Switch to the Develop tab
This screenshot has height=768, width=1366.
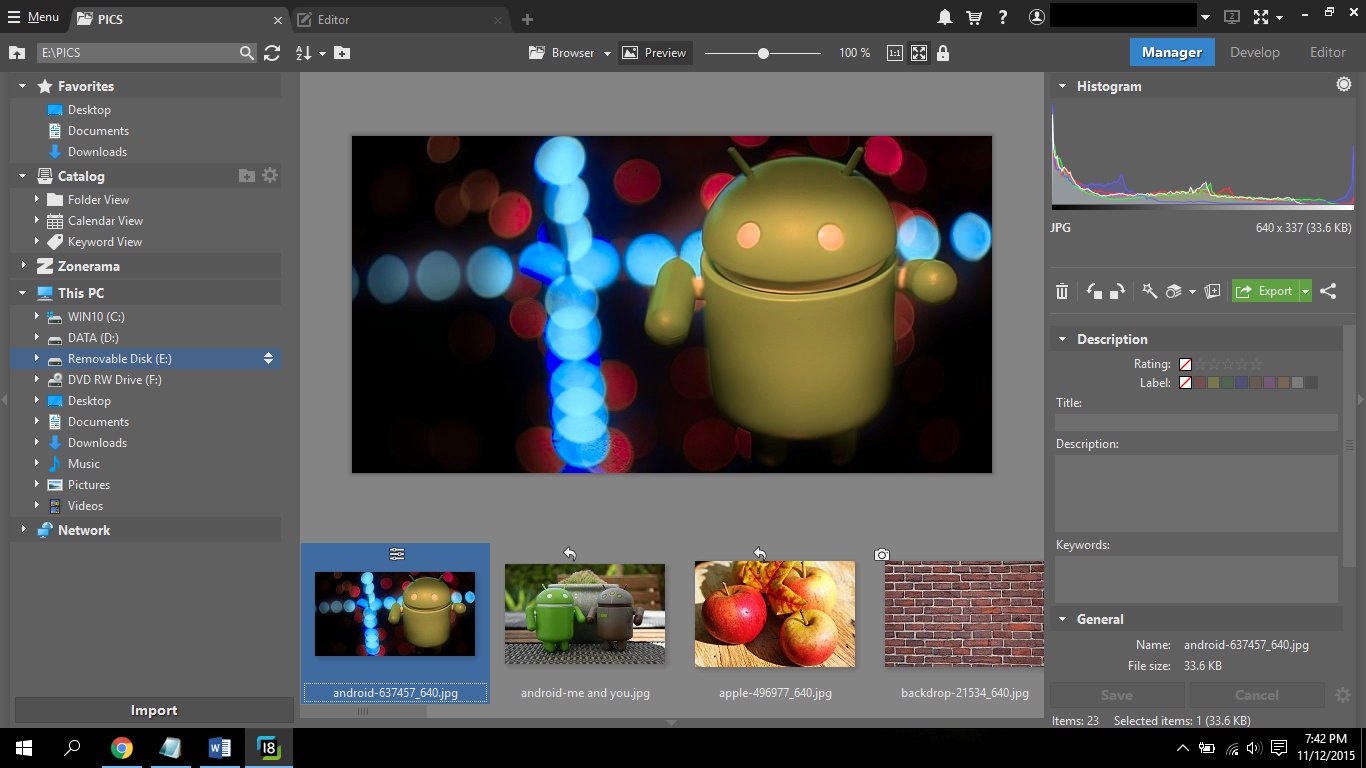(1255, 52)
